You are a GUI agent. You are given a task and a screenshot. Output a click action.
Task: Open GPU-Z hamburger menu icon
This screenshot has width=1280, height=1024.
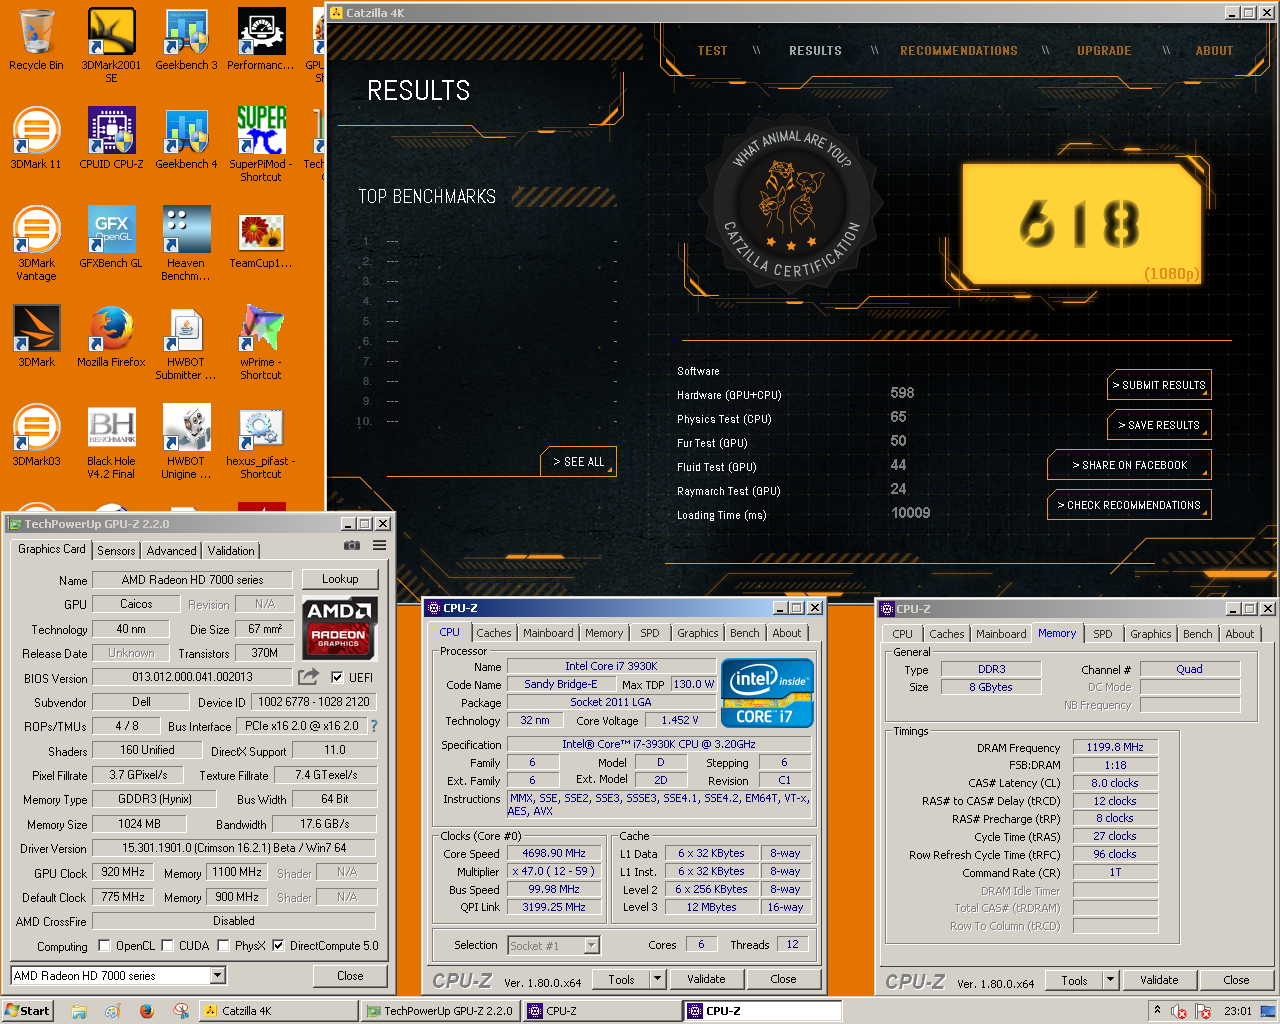pyautogui.click(x=380, y=545)
